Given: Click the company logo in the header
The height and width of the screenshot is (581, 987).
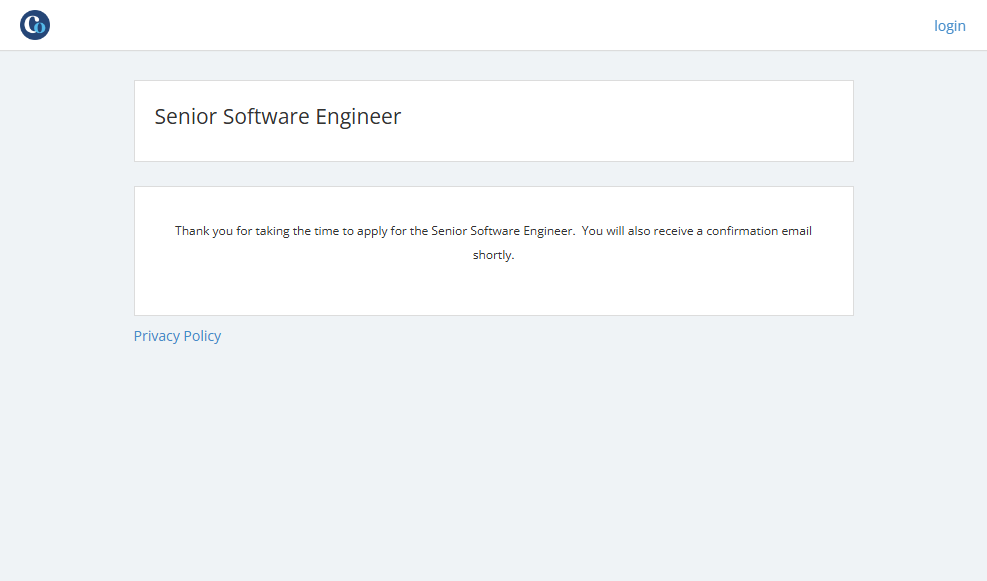Looking at the screenshot, I should tap(35, 25).
